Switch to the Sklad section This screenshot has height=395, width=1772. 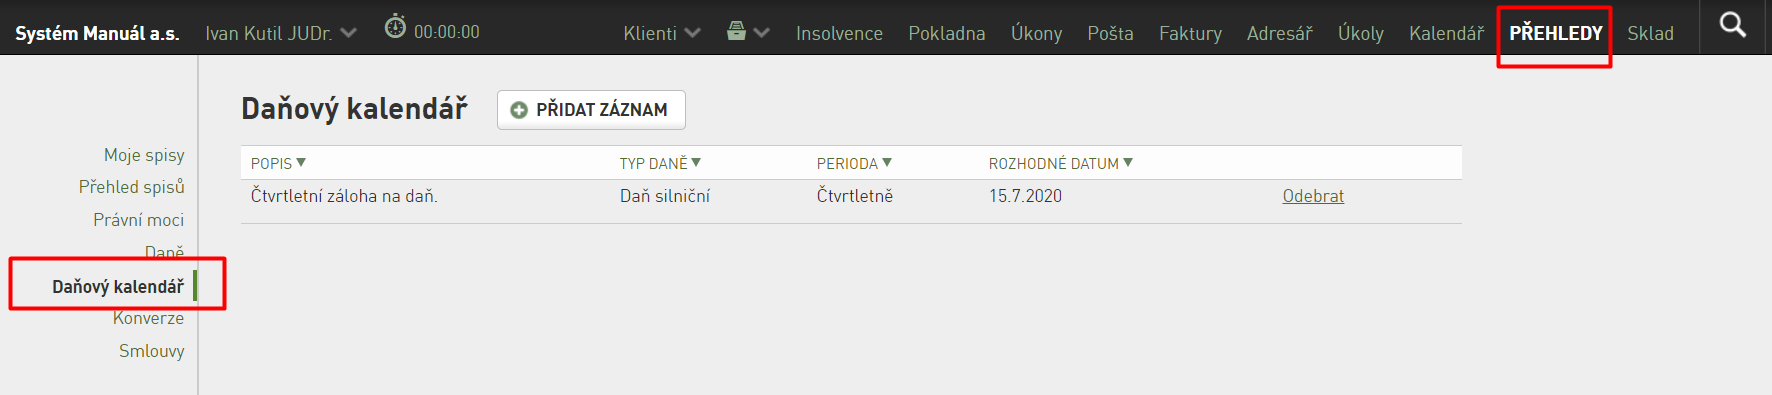[x=1650, y=33]
